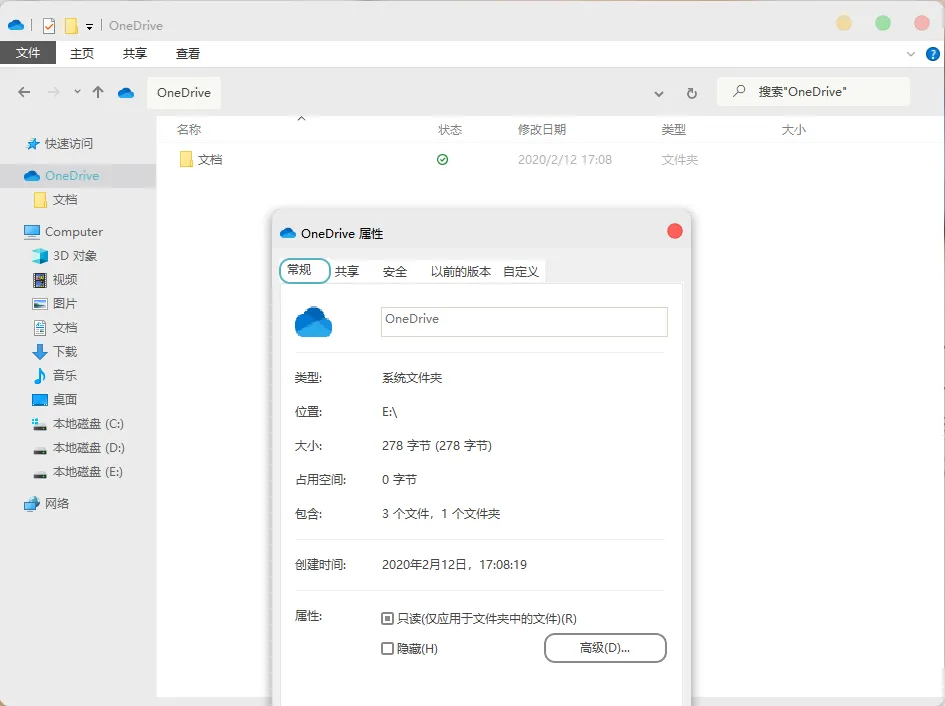The width and height of the screenshot is (945, 706).
Task: Click the 2020/2/12 17:08 date cell
Action: coord(565,159)
